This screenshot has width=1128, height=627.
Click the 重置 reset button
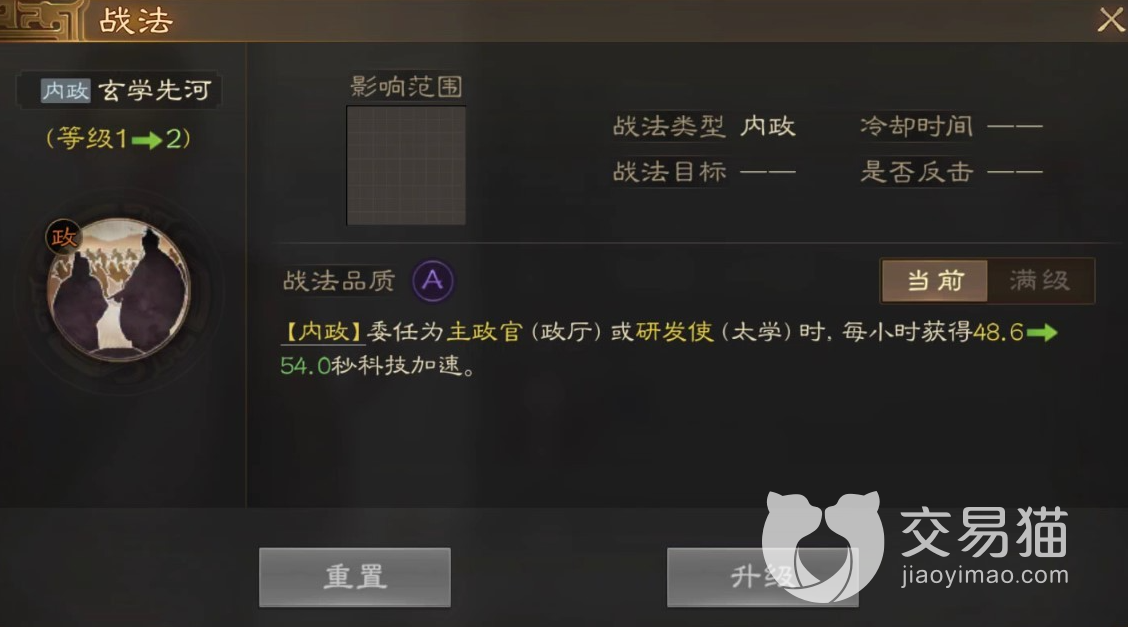pos(355,577)
